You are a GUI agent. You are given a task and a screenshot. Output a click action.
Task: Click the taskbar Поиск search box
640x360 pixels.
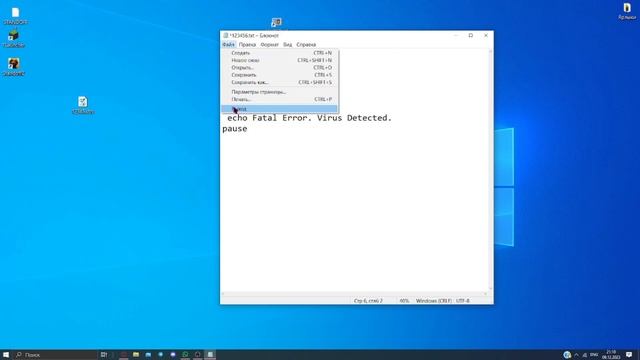click(x=56, y=355)
